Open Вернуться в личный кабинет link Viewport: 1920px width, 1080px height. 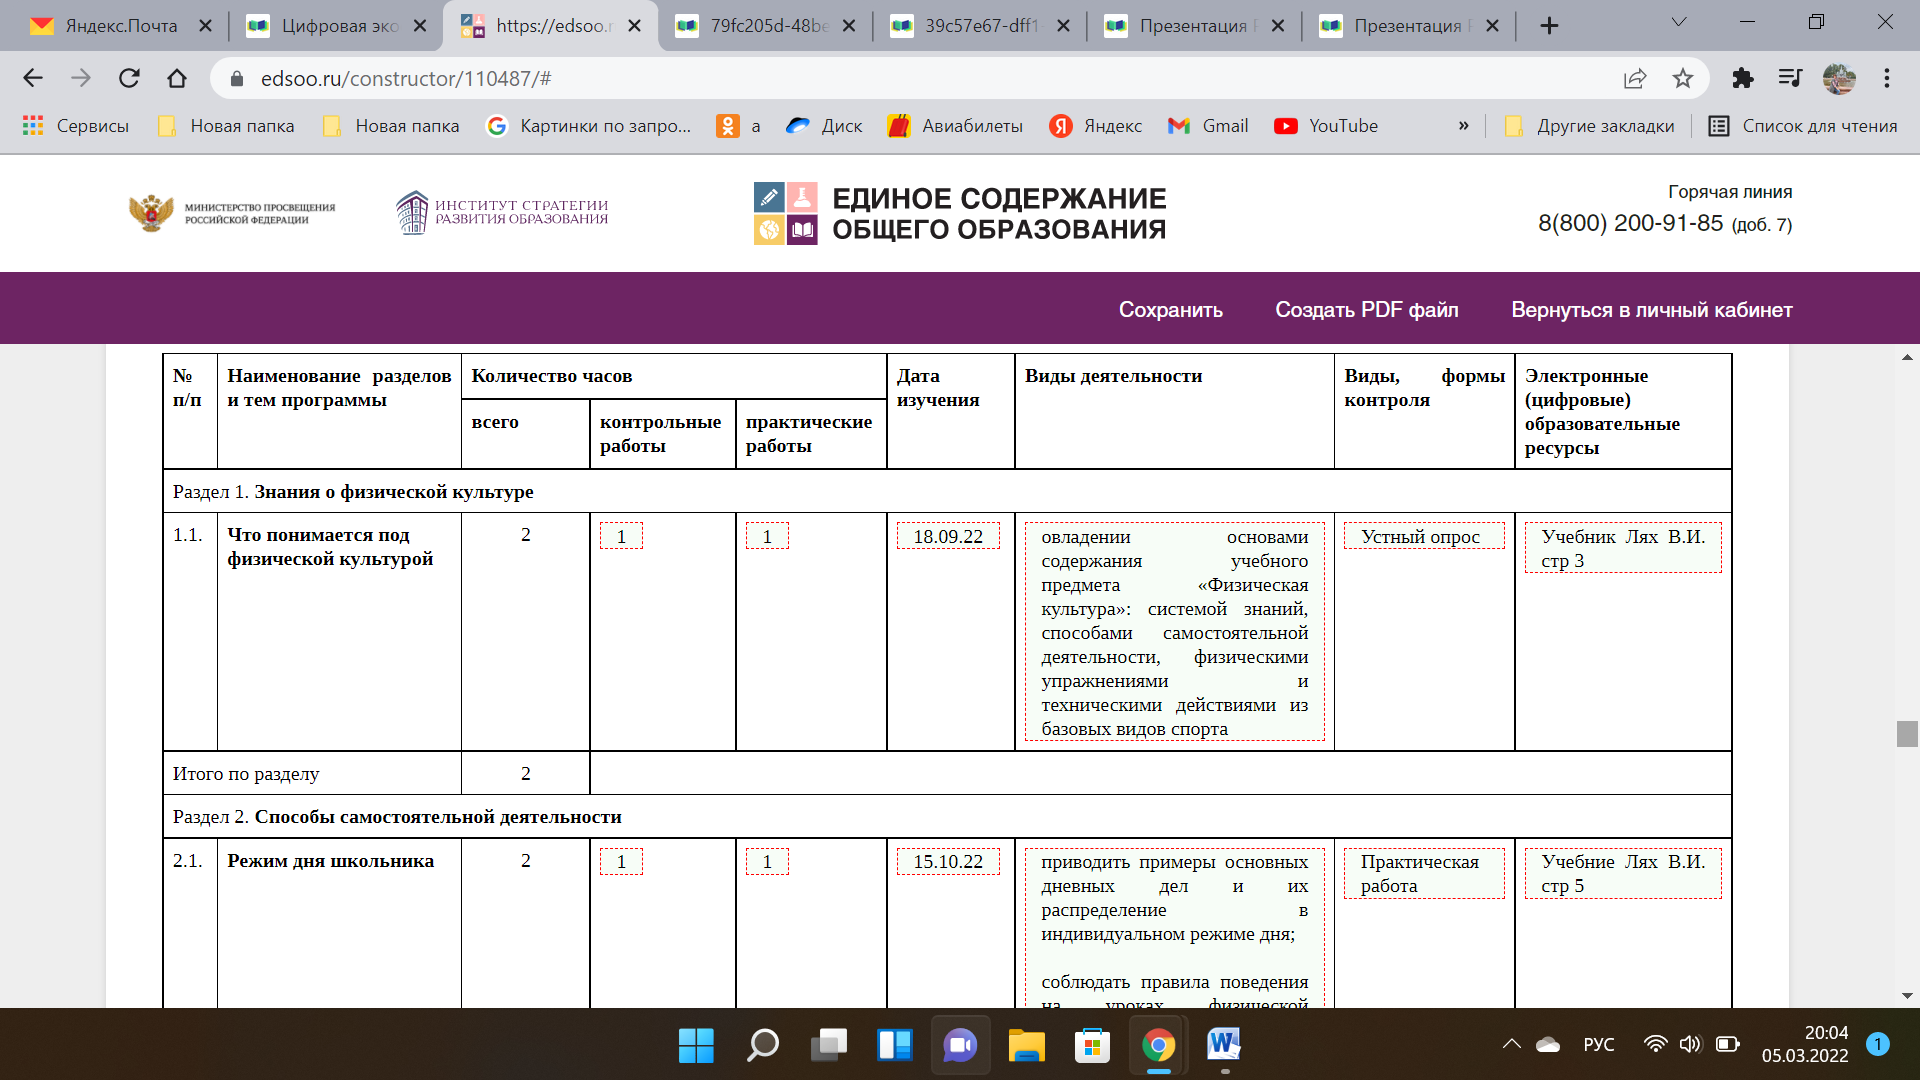[x=1651, y=309]
